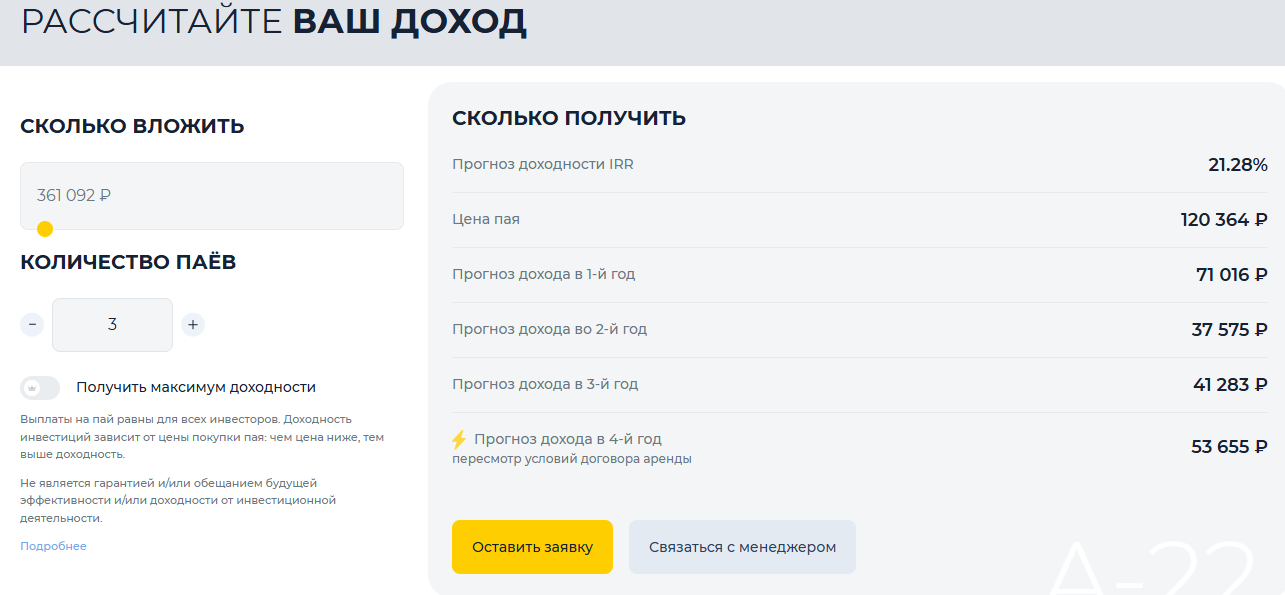Image resolution: width=1285 pixels, height=595 pixels.
Task: Open the 'Подробнее' link
Action: (x=53, y=546)
